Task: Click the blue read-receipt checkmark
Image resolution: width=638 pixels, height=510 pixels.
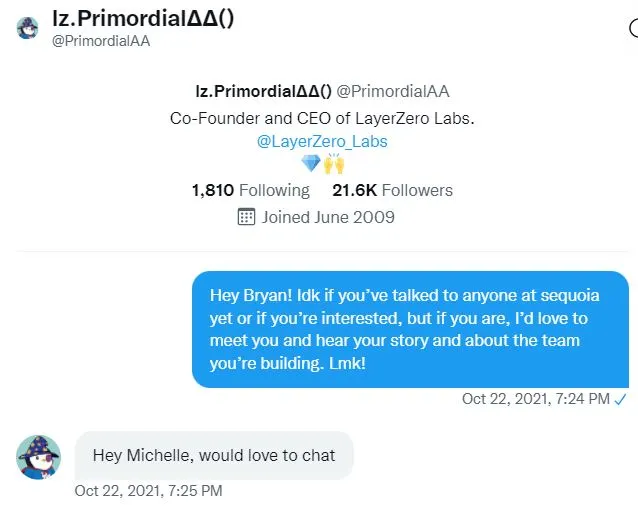Action: (621, 400)
